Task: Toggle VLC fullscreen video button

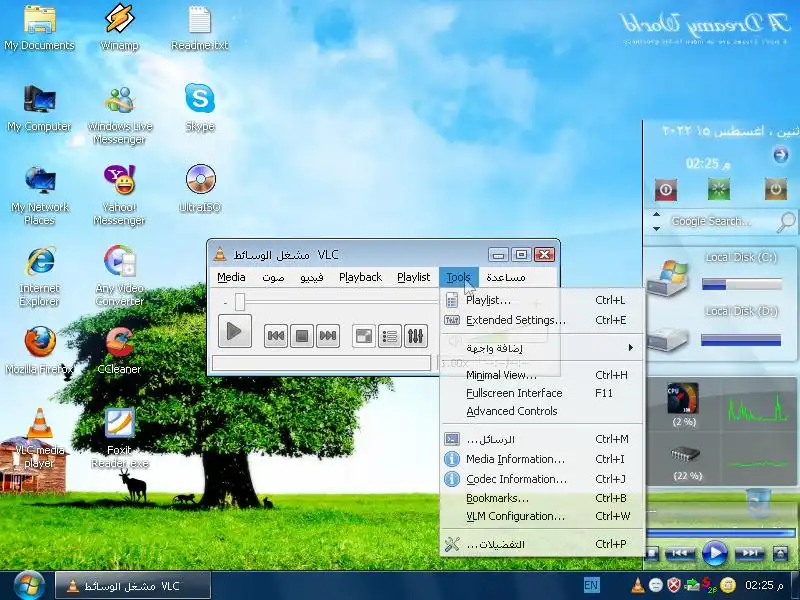Action: (364, 336)
